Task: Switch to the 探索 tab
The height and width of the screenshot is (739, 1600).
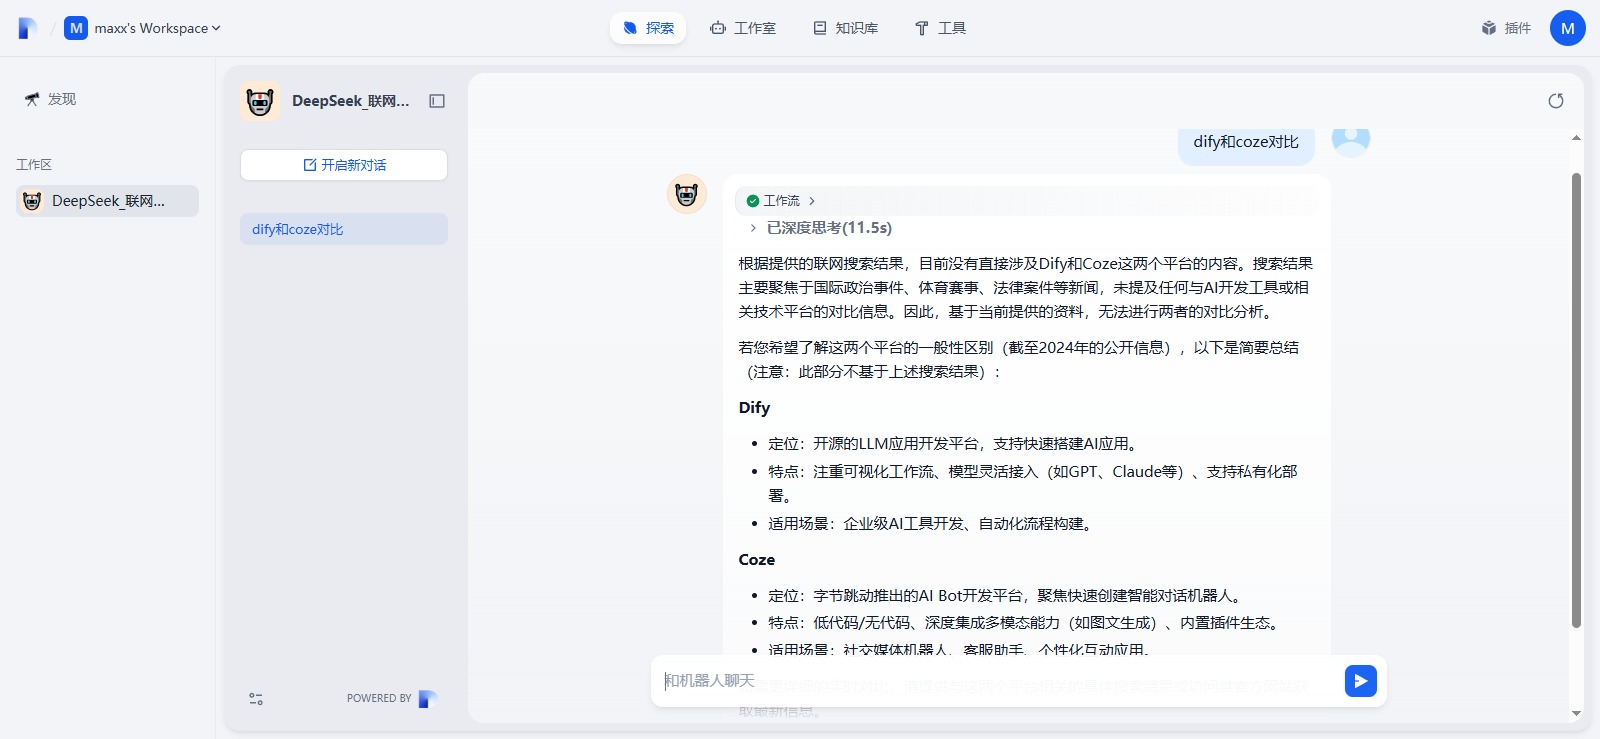Action: tap(648, 28)
